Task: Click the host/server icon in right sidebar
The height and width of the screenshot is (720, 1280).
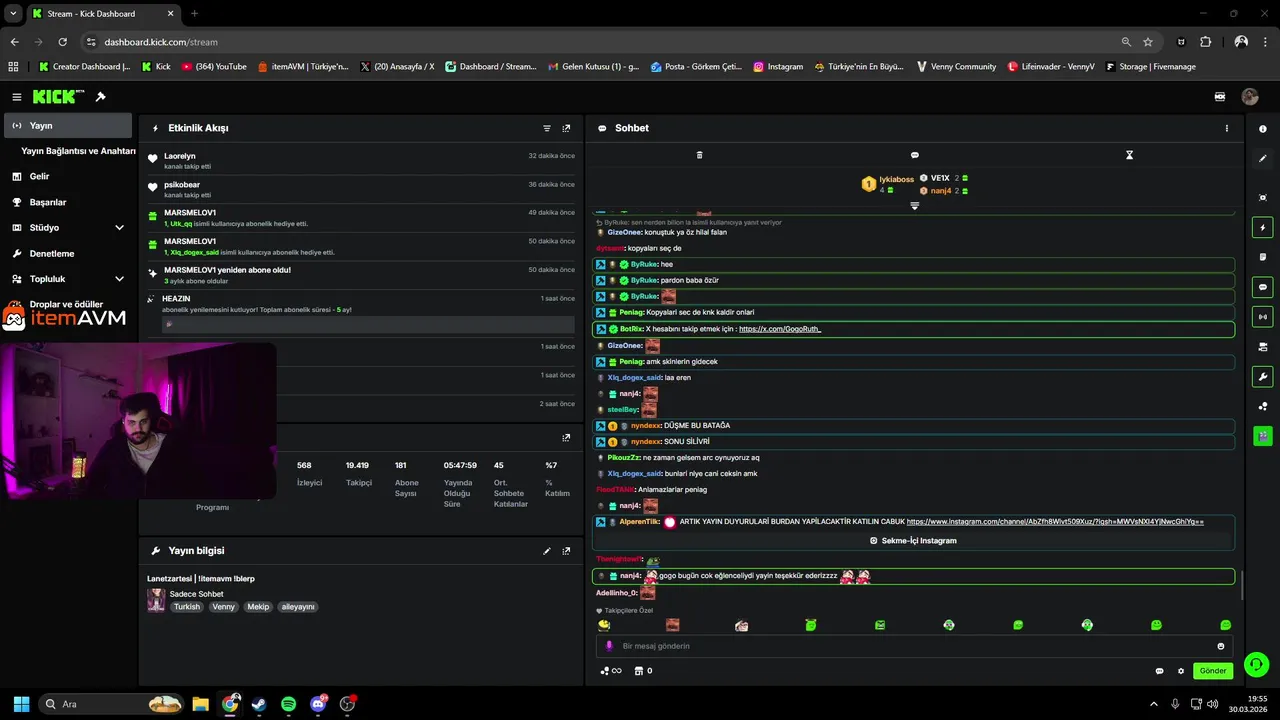Action: tap(1263, 347)
